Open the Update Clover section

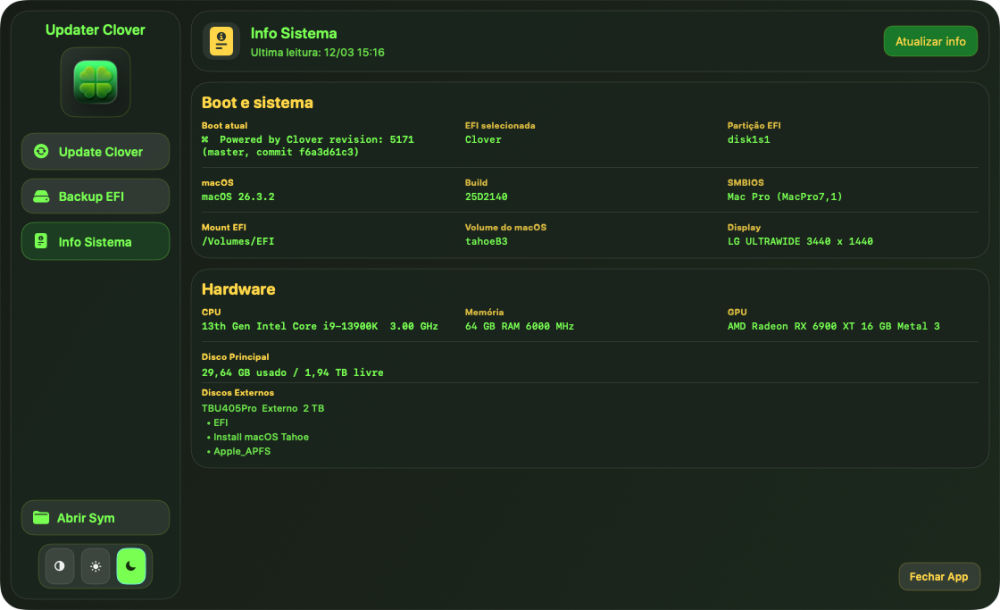click(96, 151)
